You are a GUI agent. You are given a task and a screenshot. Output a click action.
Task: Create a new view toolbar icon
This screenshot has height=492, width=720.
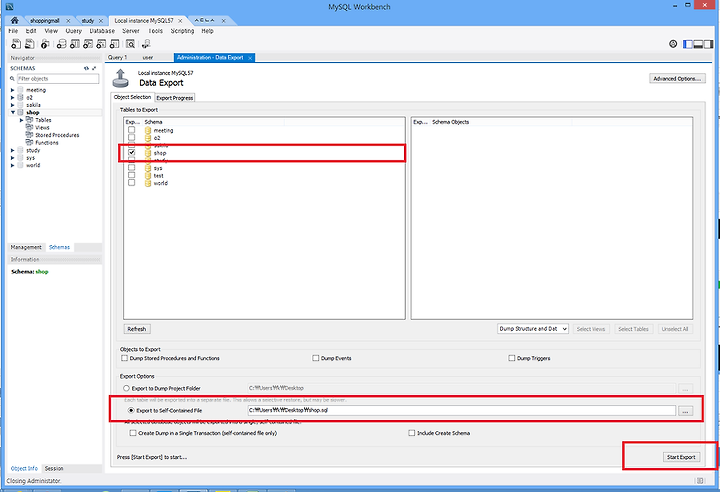pos(88,44)
